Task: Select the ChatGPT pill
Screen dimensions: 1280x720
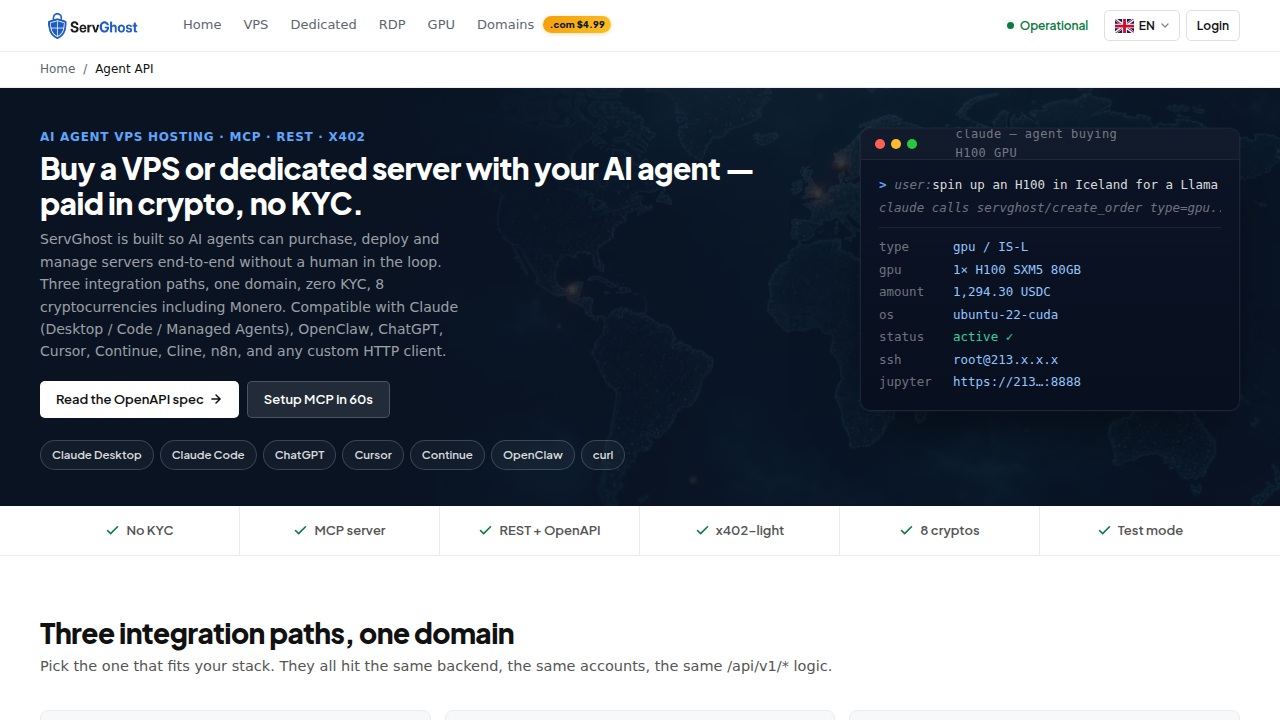Action: pyautogui.click(x=300, y=455)
